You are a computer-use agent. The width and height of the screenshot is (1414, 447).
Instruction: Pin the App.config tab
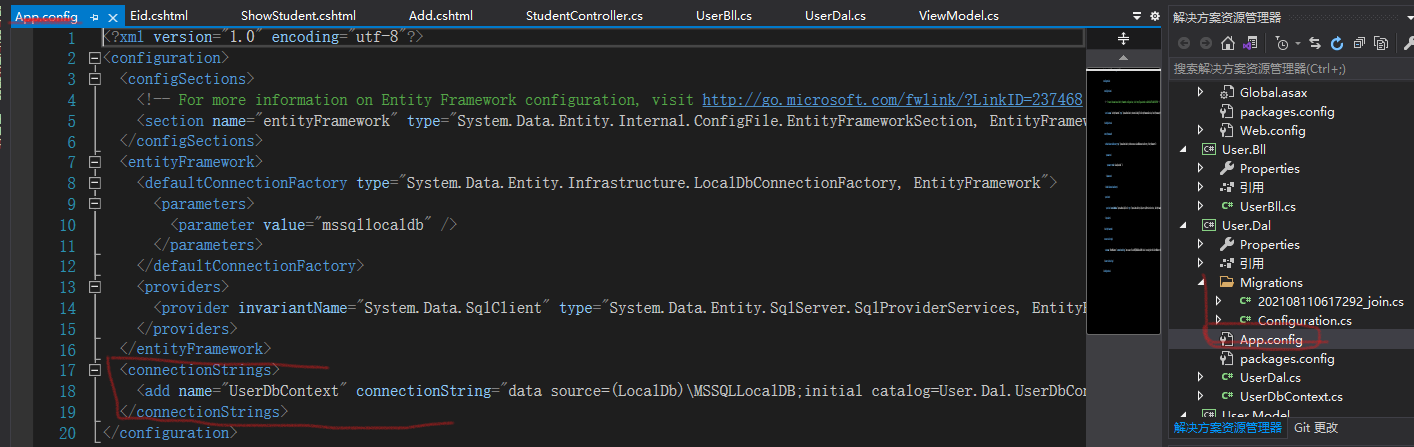94,17
